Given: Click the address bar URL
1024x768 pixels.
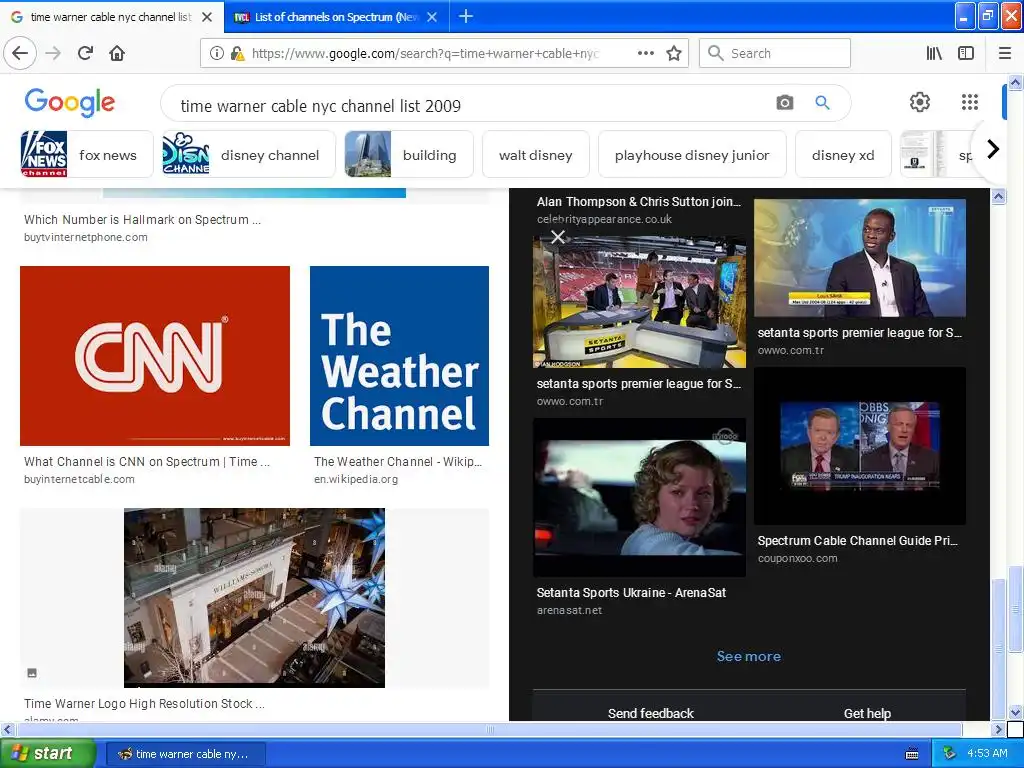Looking at the screenshot, I should click(424, 54).
